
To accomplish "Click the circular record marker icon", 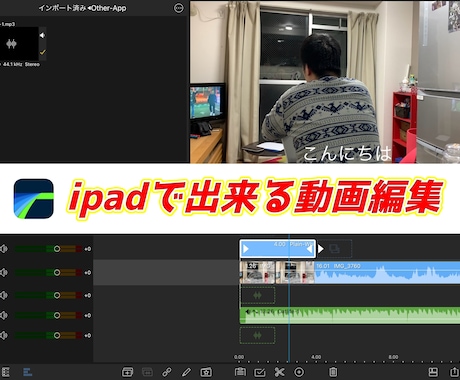I will (299, 372).
